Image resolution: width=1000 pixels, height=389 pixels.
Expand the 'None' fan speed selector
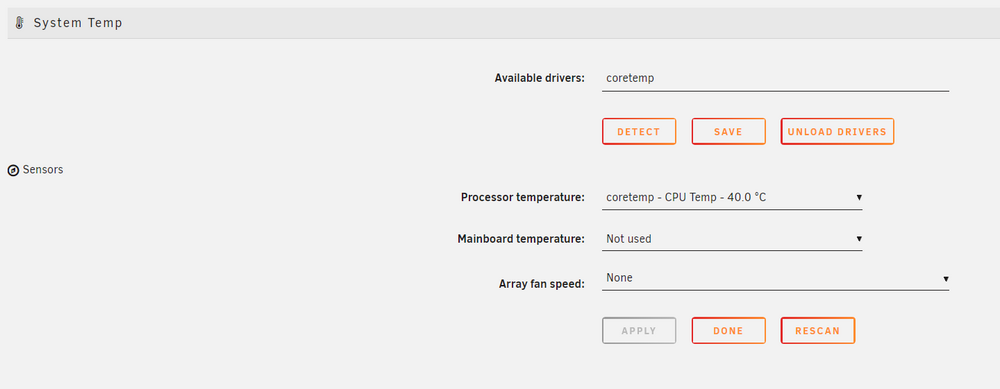click(776, 279)
